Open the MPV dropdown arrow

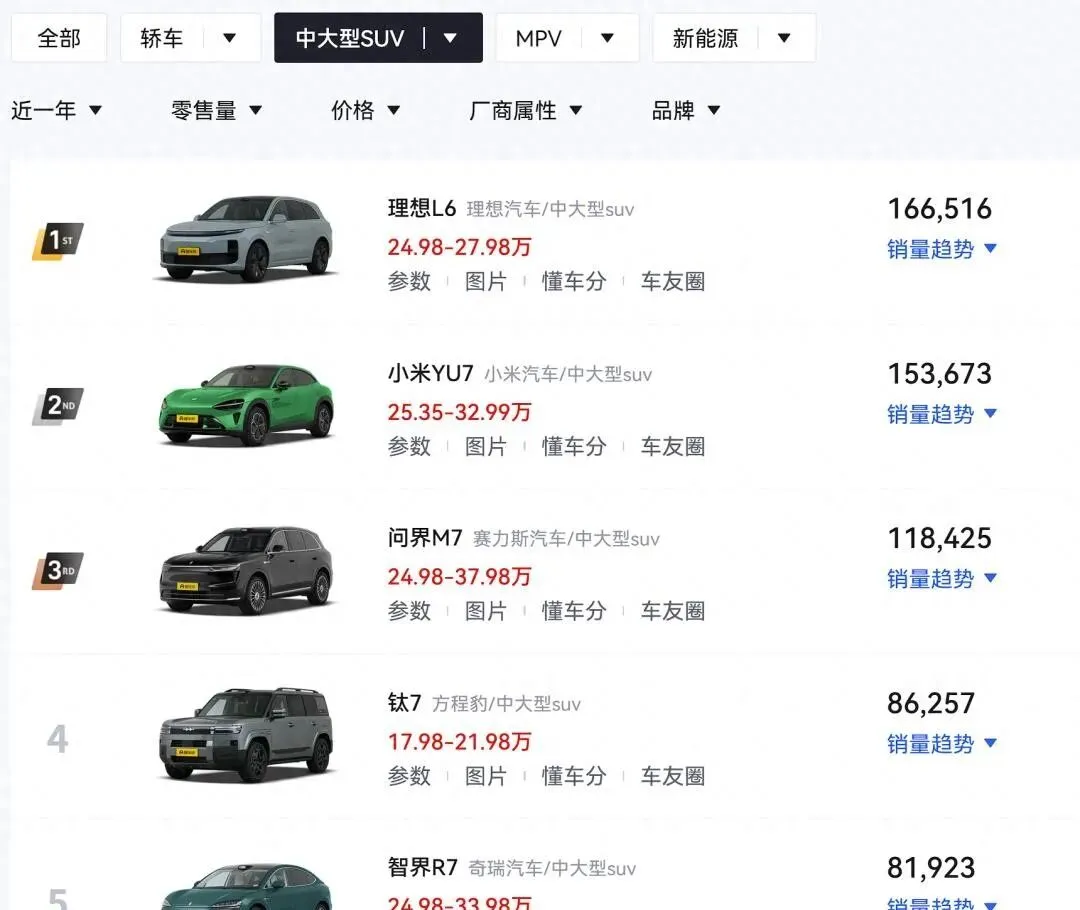608,38
